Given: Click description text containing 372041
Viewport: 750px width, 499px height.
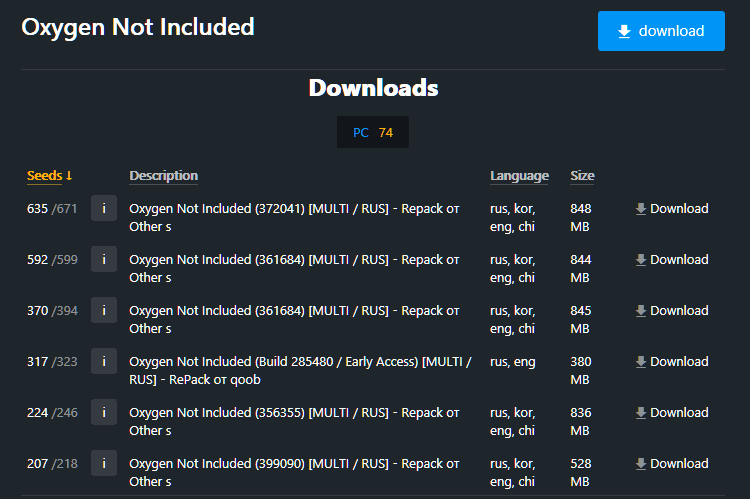Looking at the screenshot, I should point(294,218).
